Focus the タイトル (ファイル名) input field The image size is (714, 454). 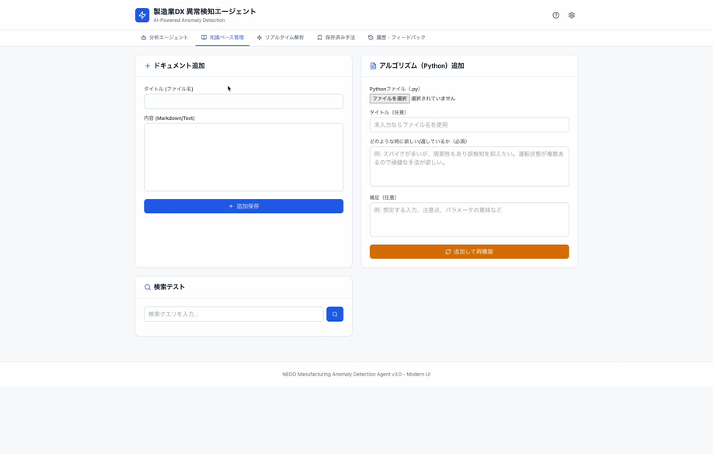point(244,102)
